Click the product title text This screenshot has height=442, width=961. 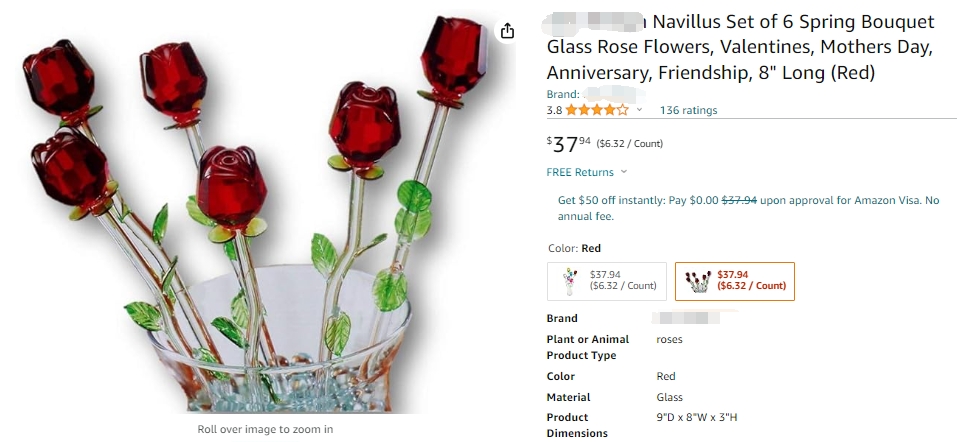740,47
